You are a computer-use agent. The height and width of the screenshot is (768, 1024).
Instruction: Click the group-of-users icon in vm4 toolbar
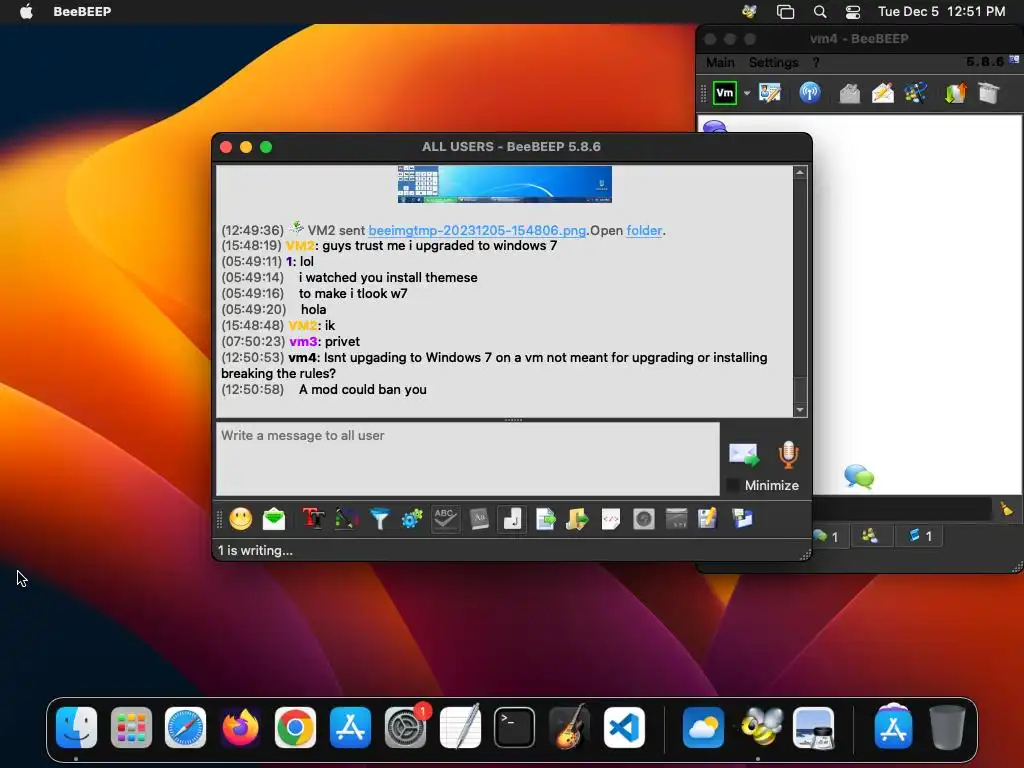tap(916, 93)
